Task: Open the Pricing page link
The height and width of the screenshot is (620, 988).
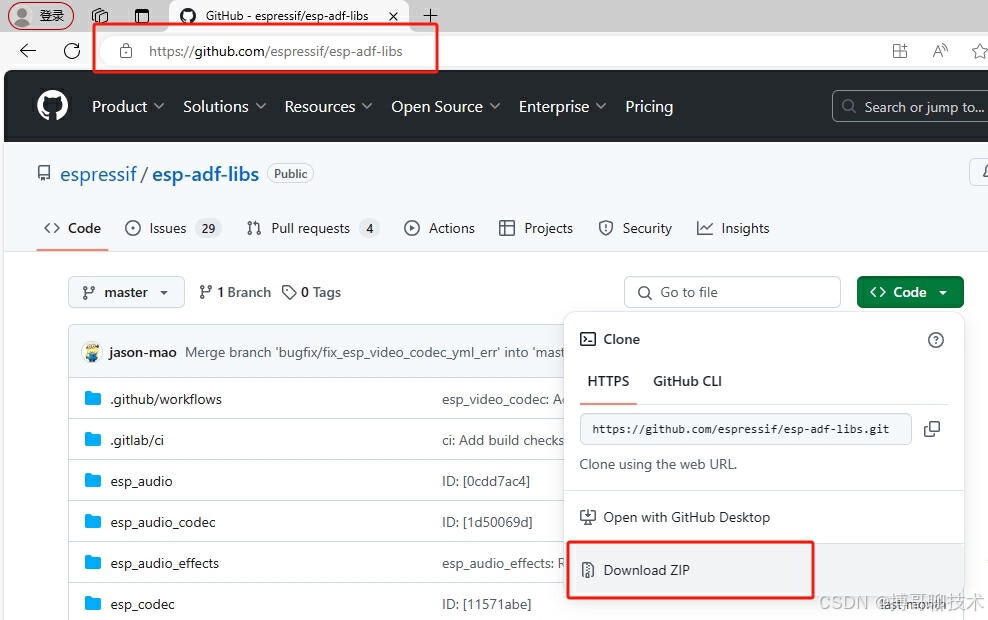Action: (649, 106)
